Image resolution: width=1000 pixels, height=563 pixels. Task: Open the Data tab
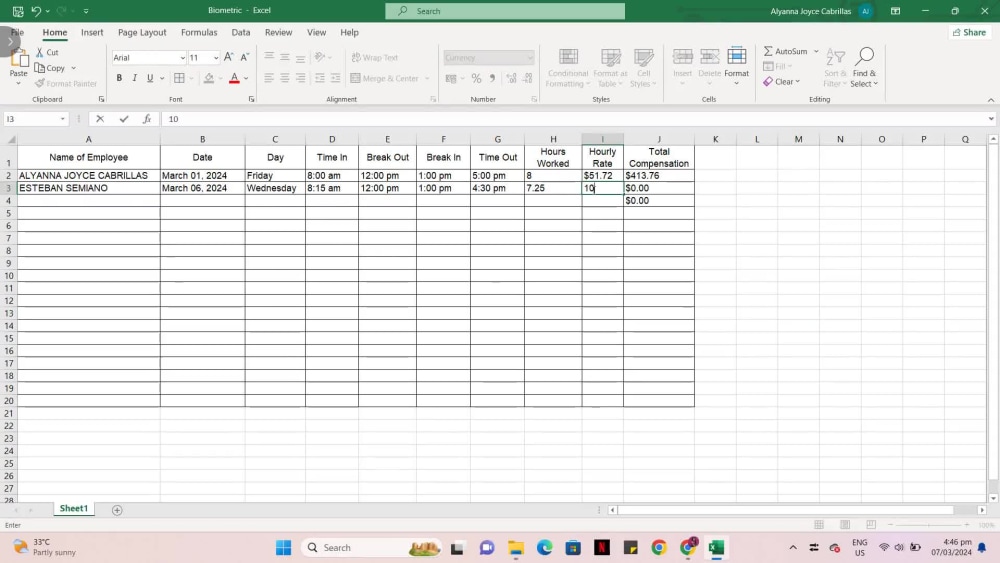pyautogui.click(x=240, y=33)
